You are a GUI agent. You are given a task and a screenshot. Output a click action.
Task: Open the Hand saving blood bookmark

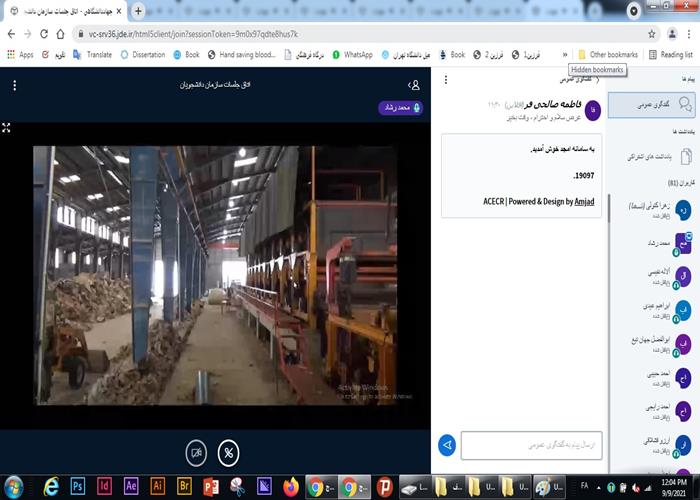pos(241,54)
